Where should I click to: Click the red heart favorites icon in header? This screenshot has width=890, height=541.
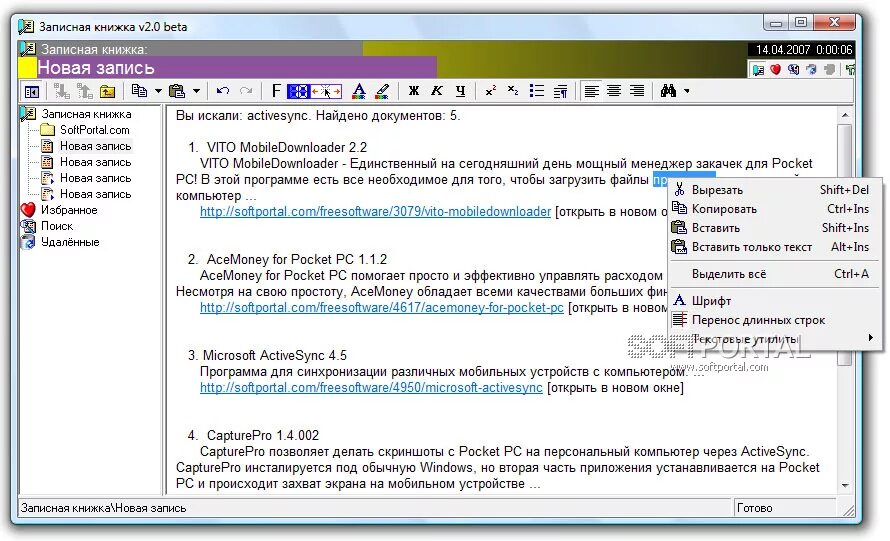(x=775, y=69)
